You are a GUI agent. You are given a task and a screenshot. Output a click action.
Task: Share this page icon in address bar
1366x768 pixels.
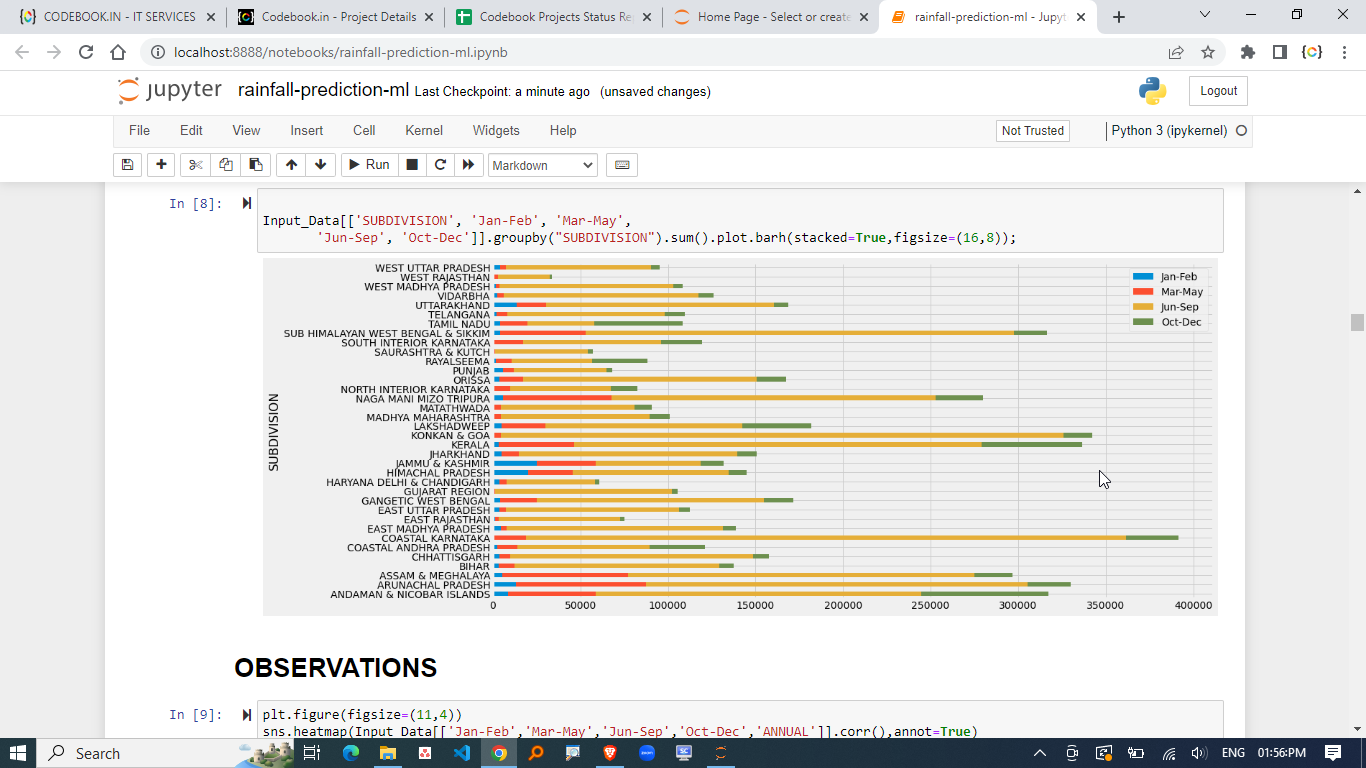[1176, 52]
